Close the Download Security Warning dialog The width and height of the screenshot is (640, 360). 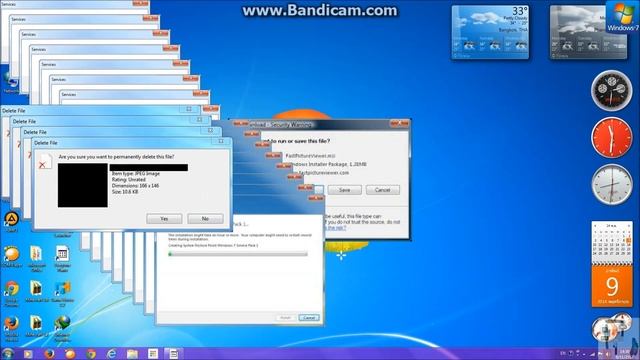click(x=399, y=123)
